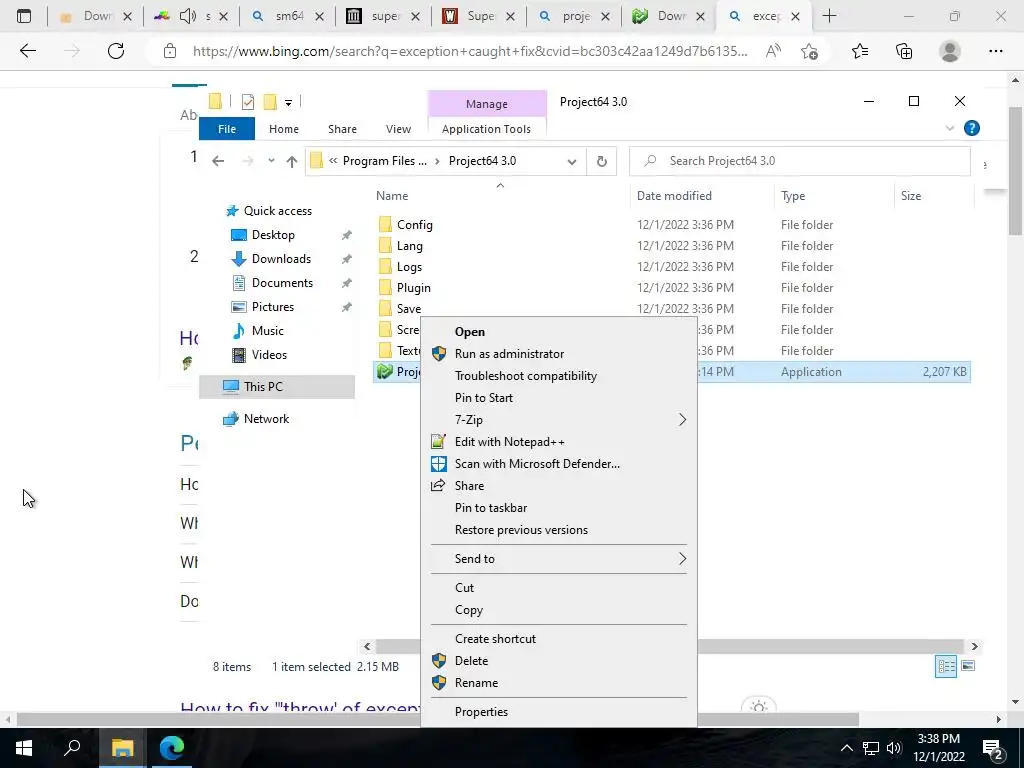Click the read aloud icon in address bar
Screen dimensions: 1024x768
pos(773,51)
